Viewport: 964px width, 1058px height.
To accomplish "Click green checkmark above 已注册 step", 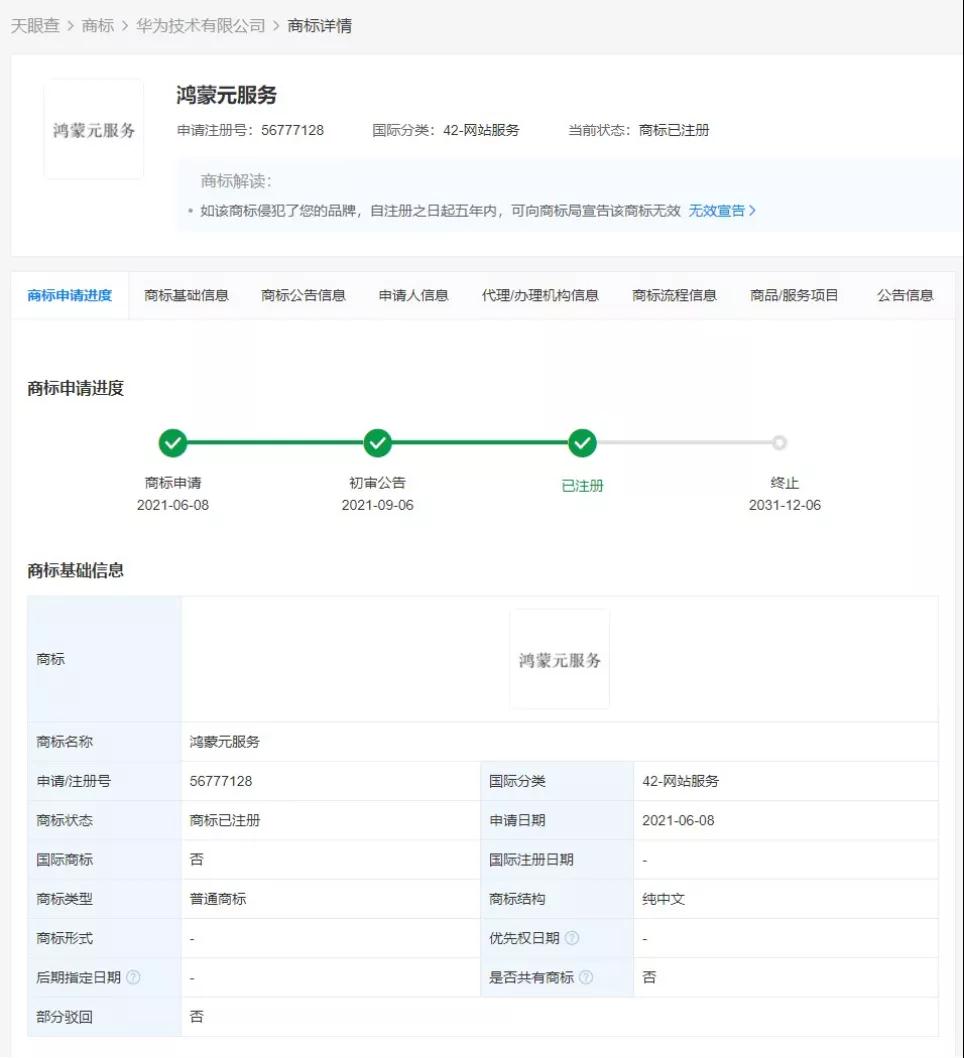I will click(582, 443).
